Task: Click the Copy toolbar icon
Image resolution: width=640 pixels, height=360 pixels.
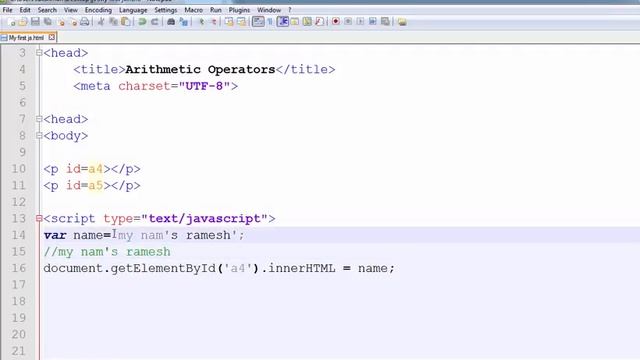Action: tap(113, 22)
